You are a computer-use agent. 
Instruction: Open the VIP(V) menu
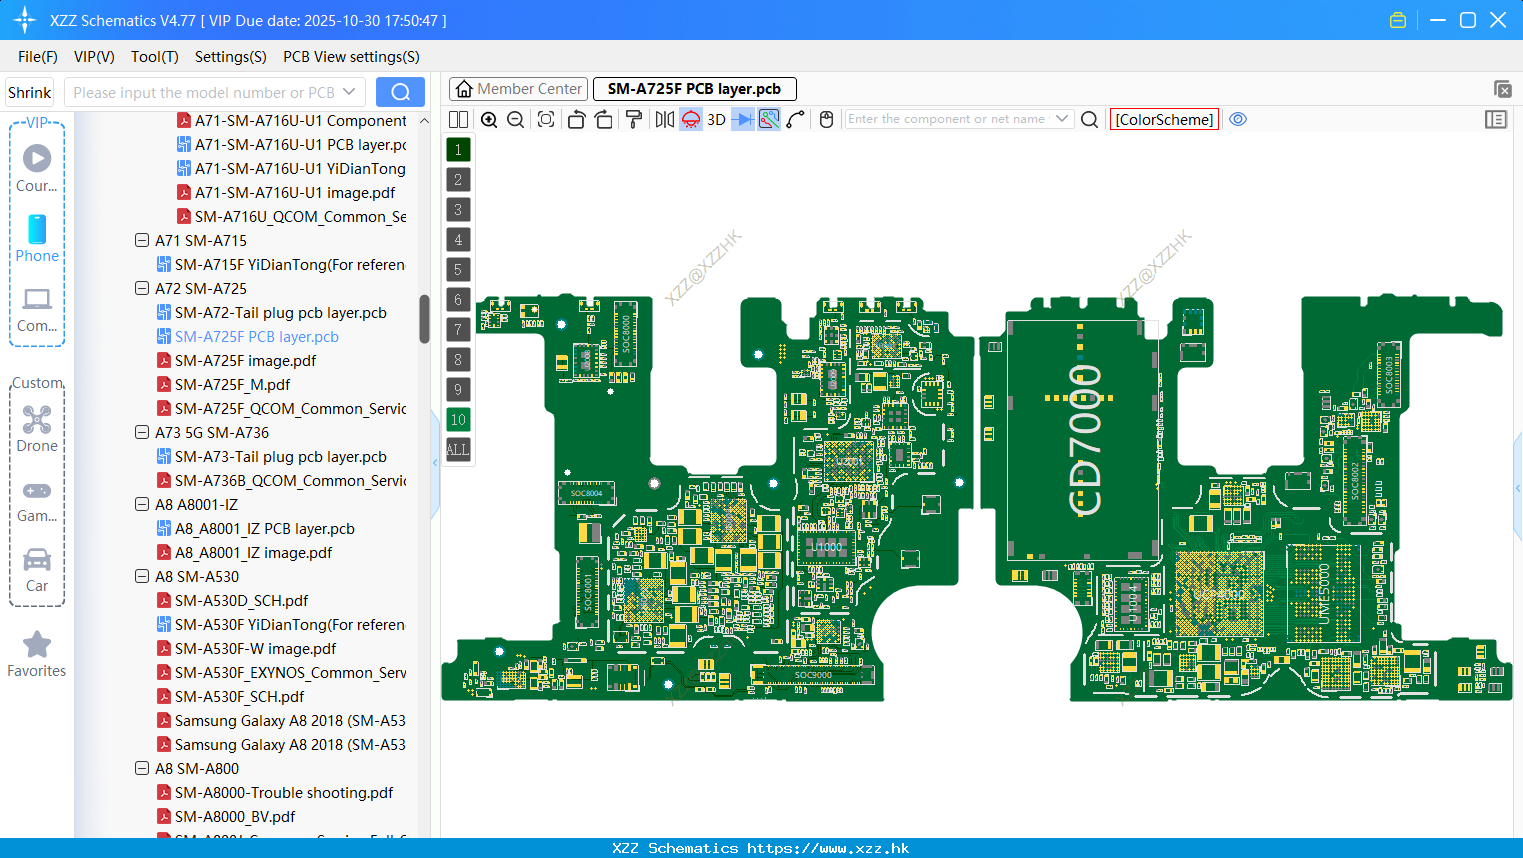pos(94,57)
